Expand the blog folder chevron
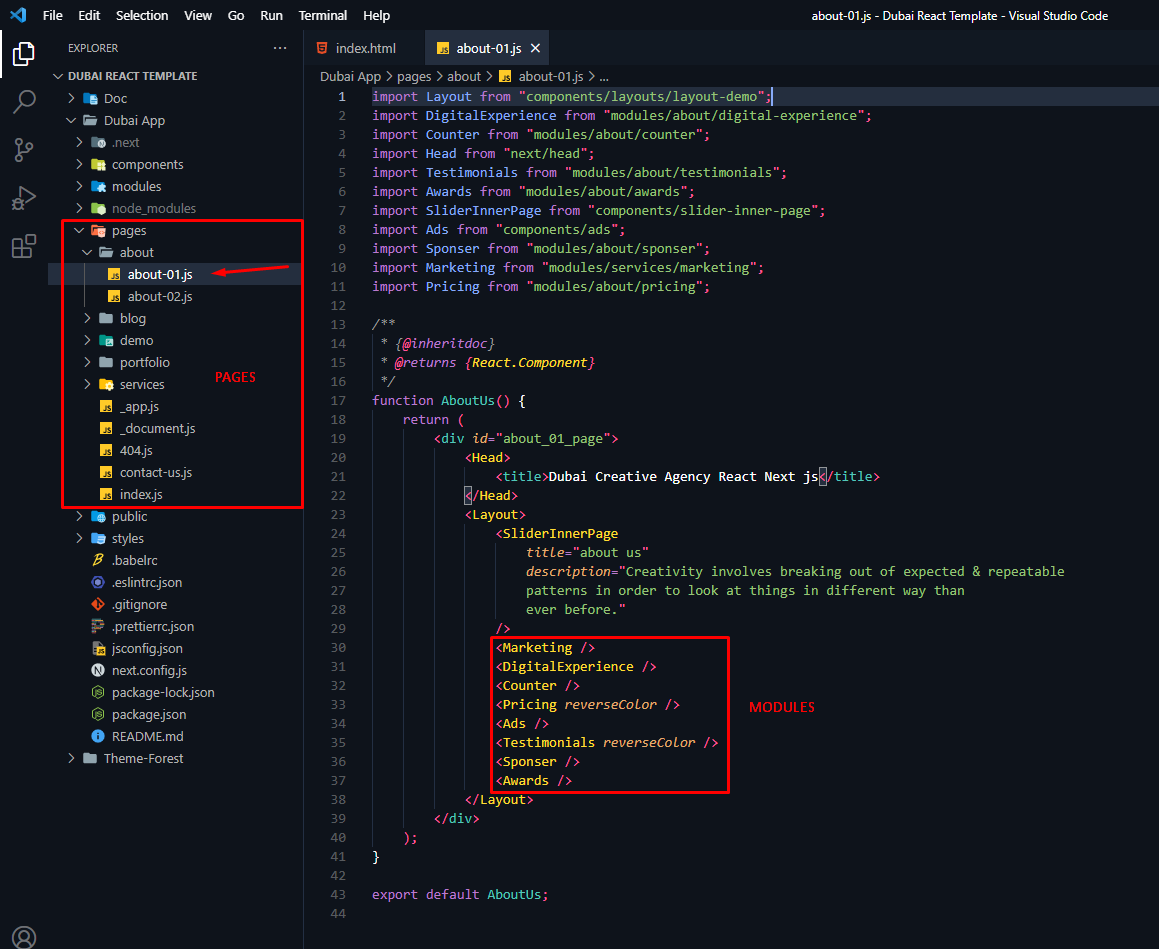Screen dimensions: 1159x949 point(87,318)
